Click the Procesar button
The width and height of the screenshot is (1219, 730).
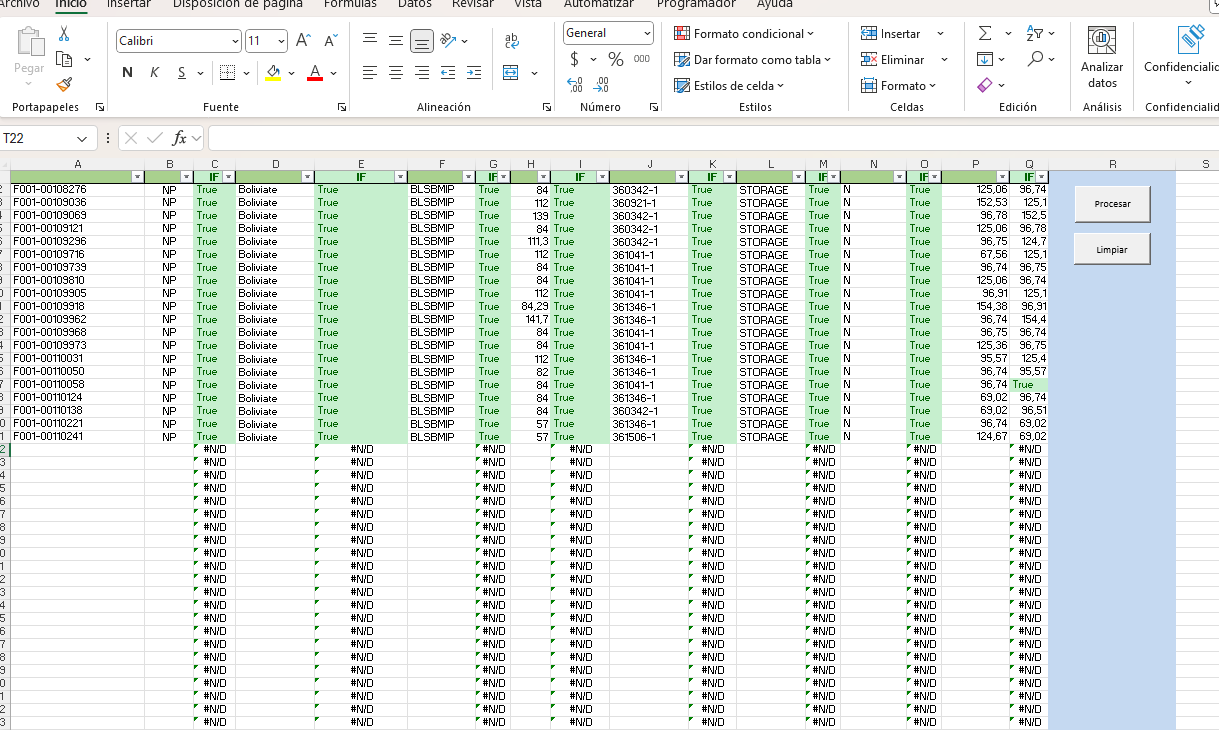coord(1112,203)
